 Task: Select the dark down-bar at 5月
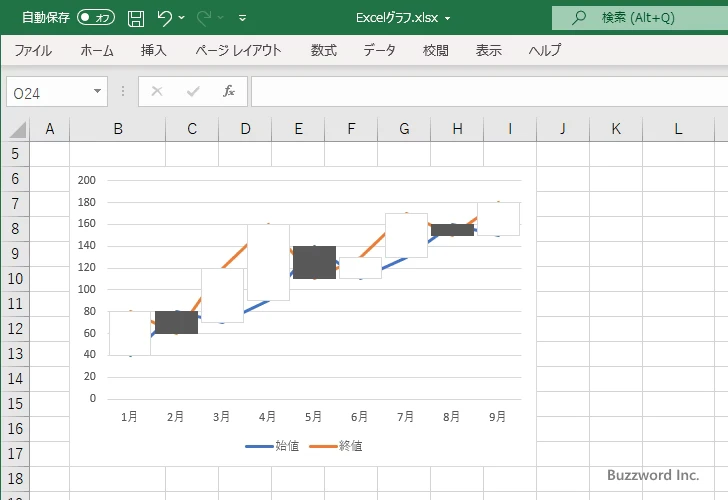314,262
